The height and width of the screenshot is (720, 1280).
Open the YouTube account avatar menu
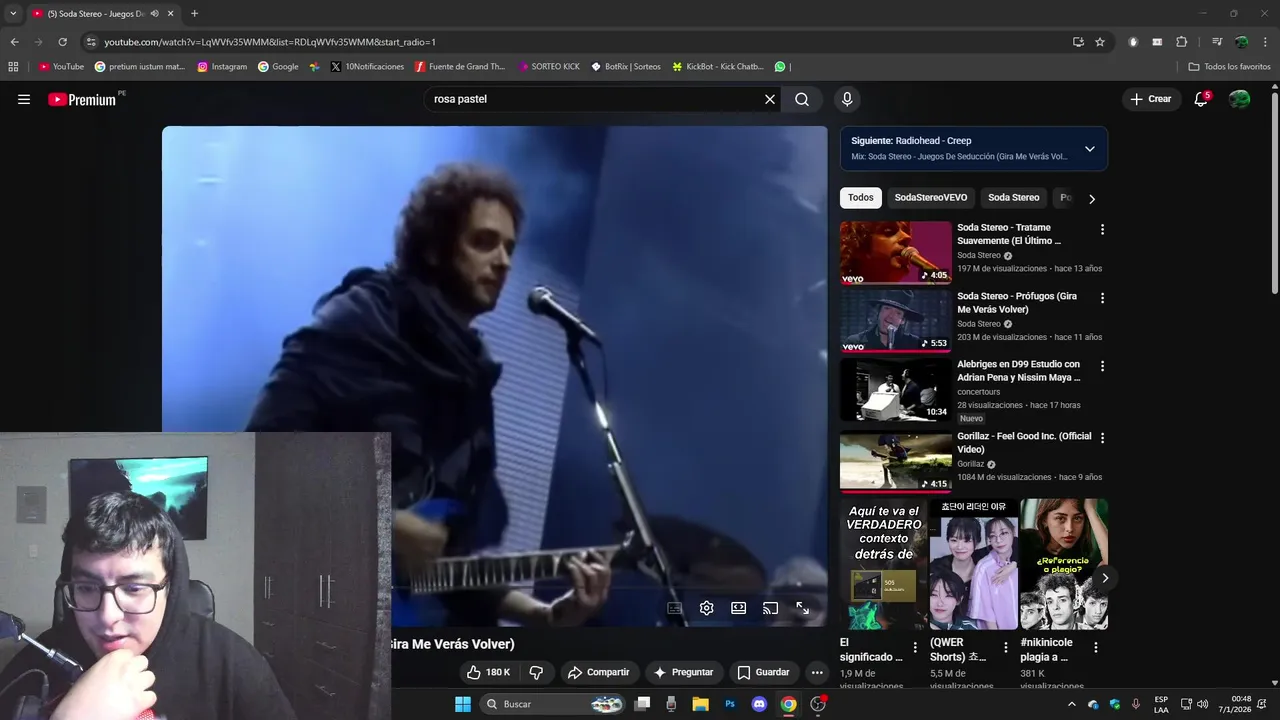coord(1239,99)
